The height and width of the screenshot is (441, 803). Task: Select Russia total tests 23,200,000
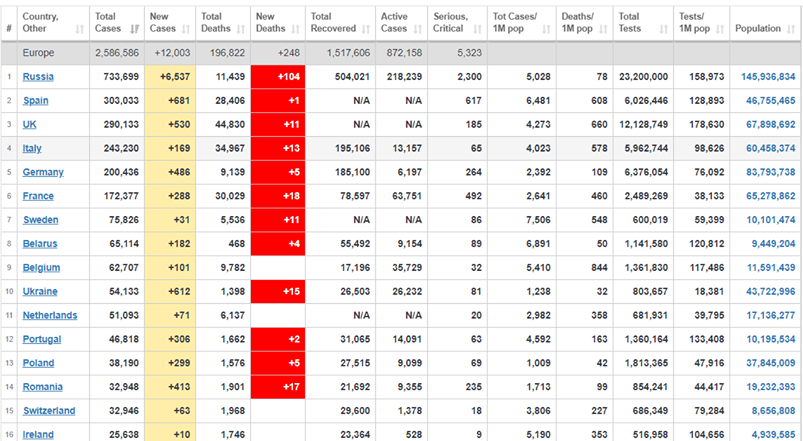643,77
